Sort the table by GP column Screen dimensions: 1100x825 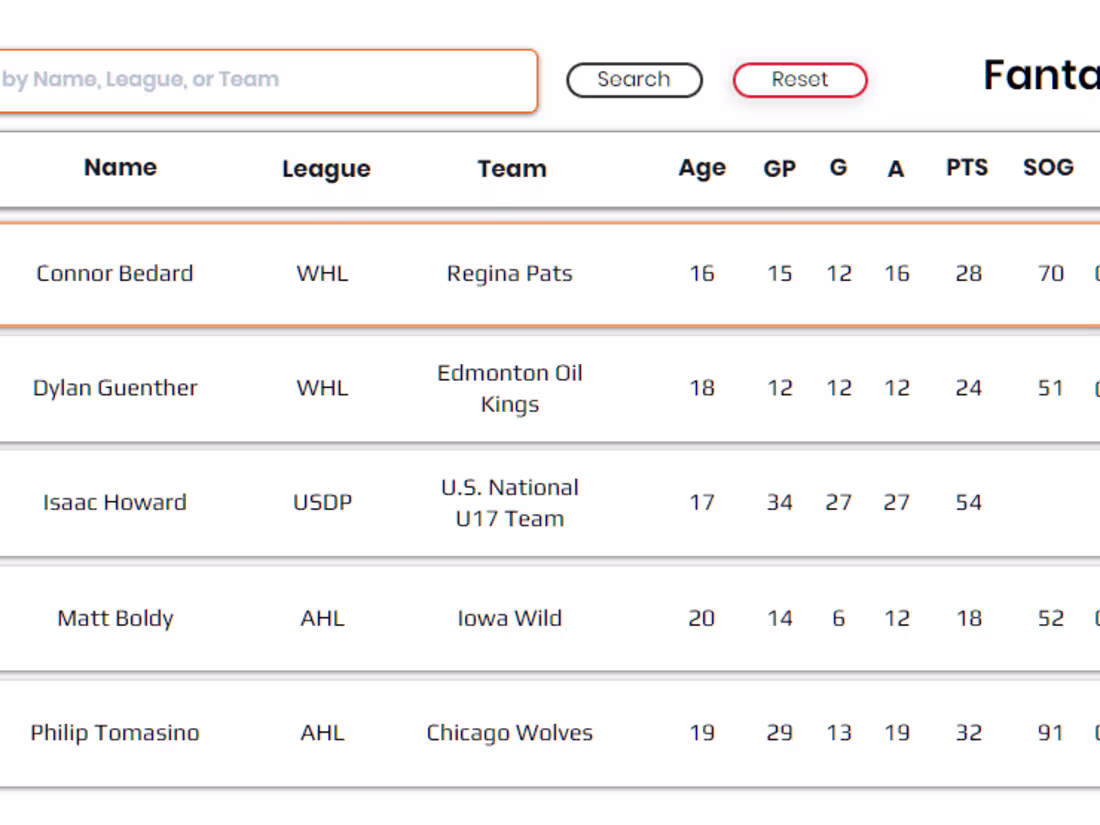point(779,168)
